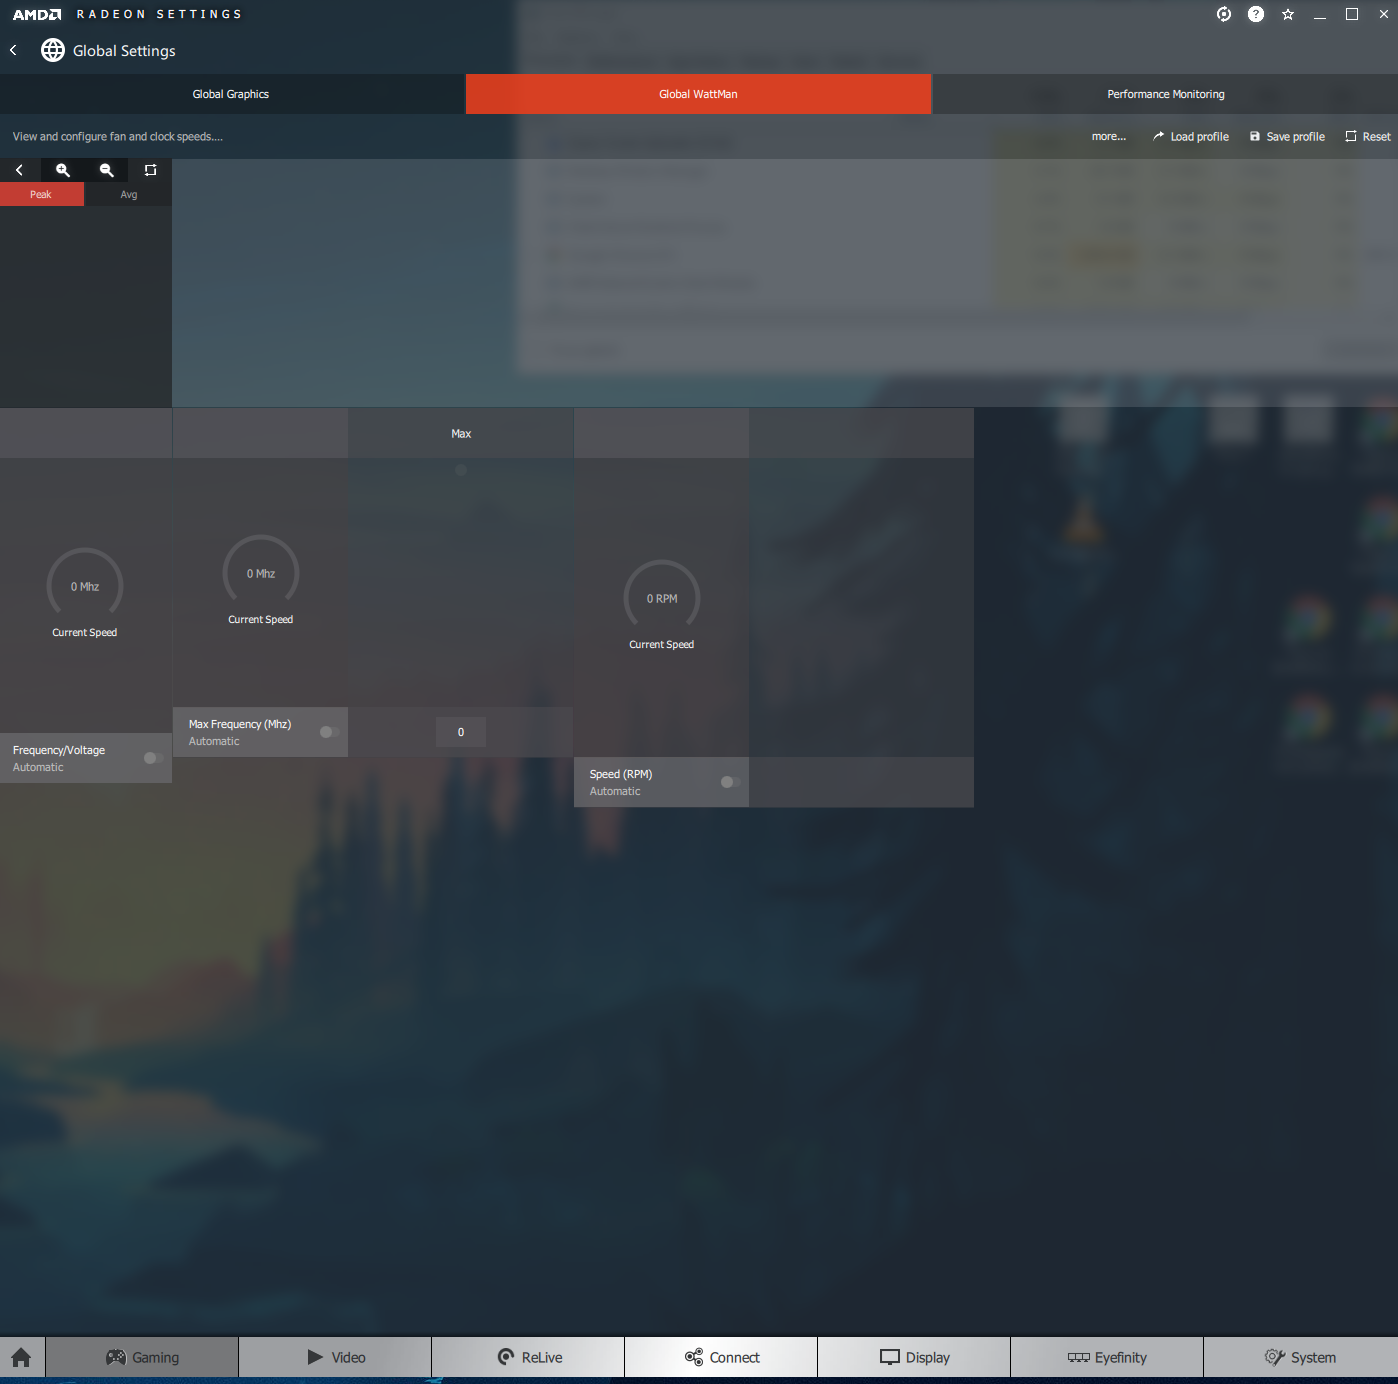
Task: Show Peak values in the graph
Action: pyautogui.click(x=41, y=194)
